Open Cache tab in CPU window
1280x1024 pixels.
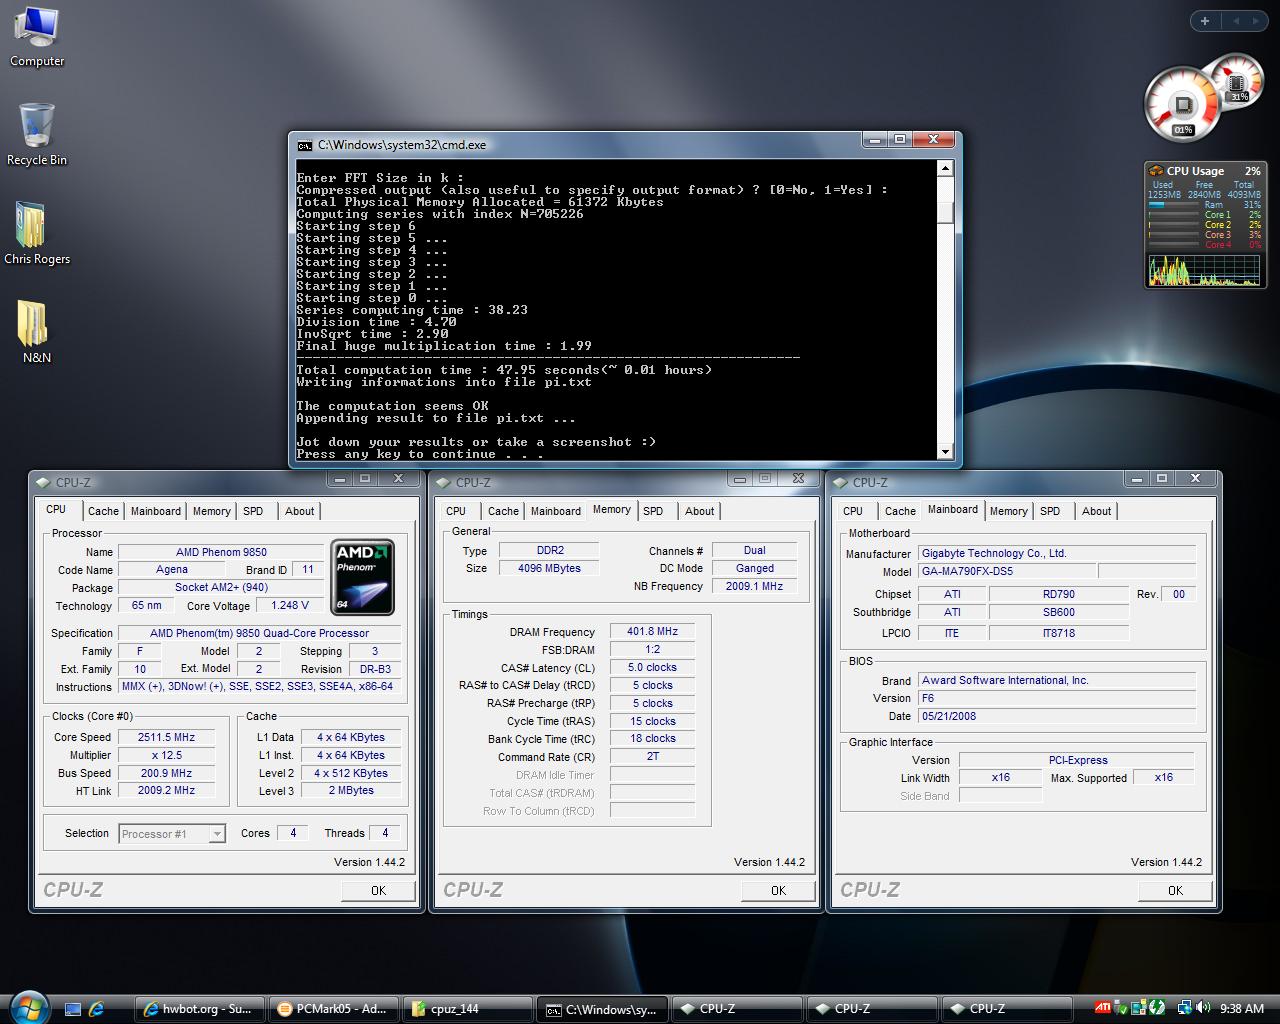(103, 511)
